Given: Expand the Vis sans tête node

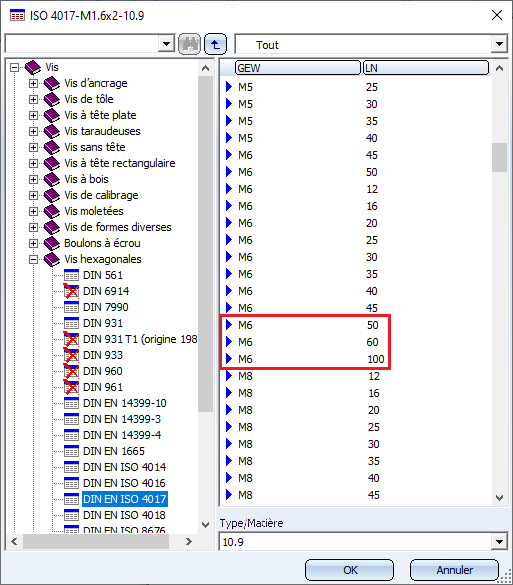Looking at the screenshot, I should coord(33,148).
